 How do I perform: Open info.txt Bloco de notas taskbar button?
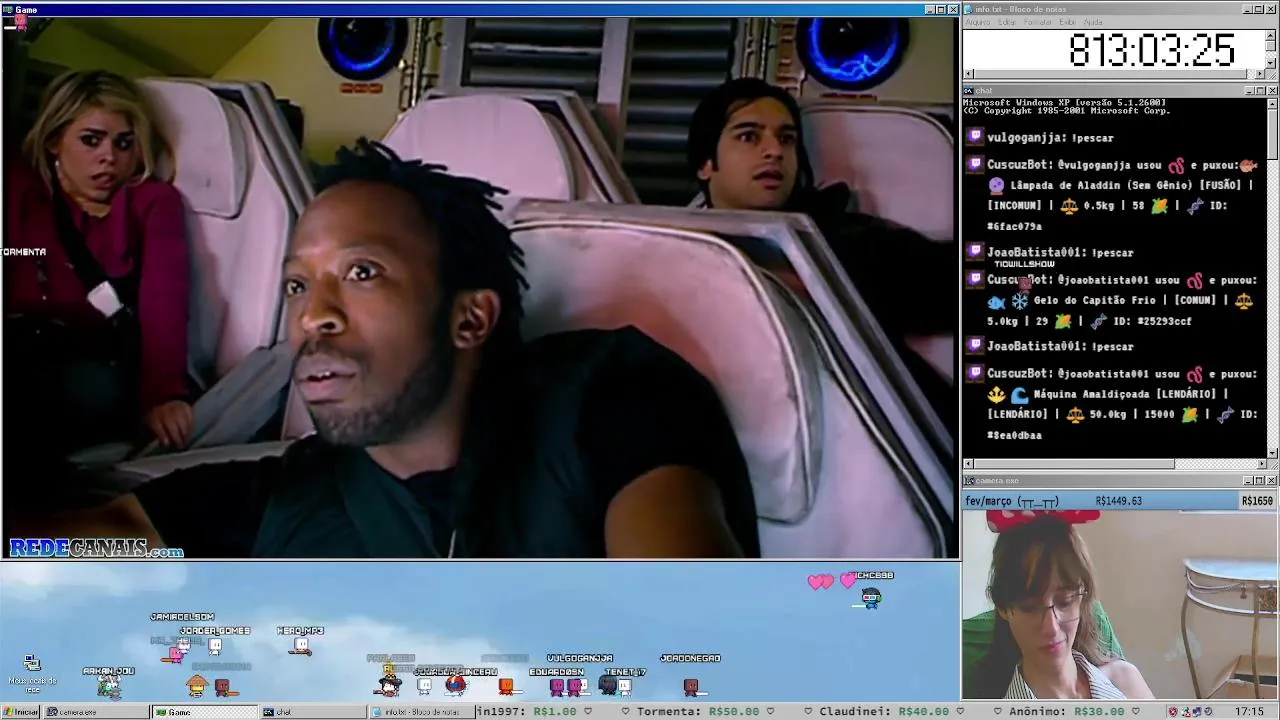[x=421, y=712]
